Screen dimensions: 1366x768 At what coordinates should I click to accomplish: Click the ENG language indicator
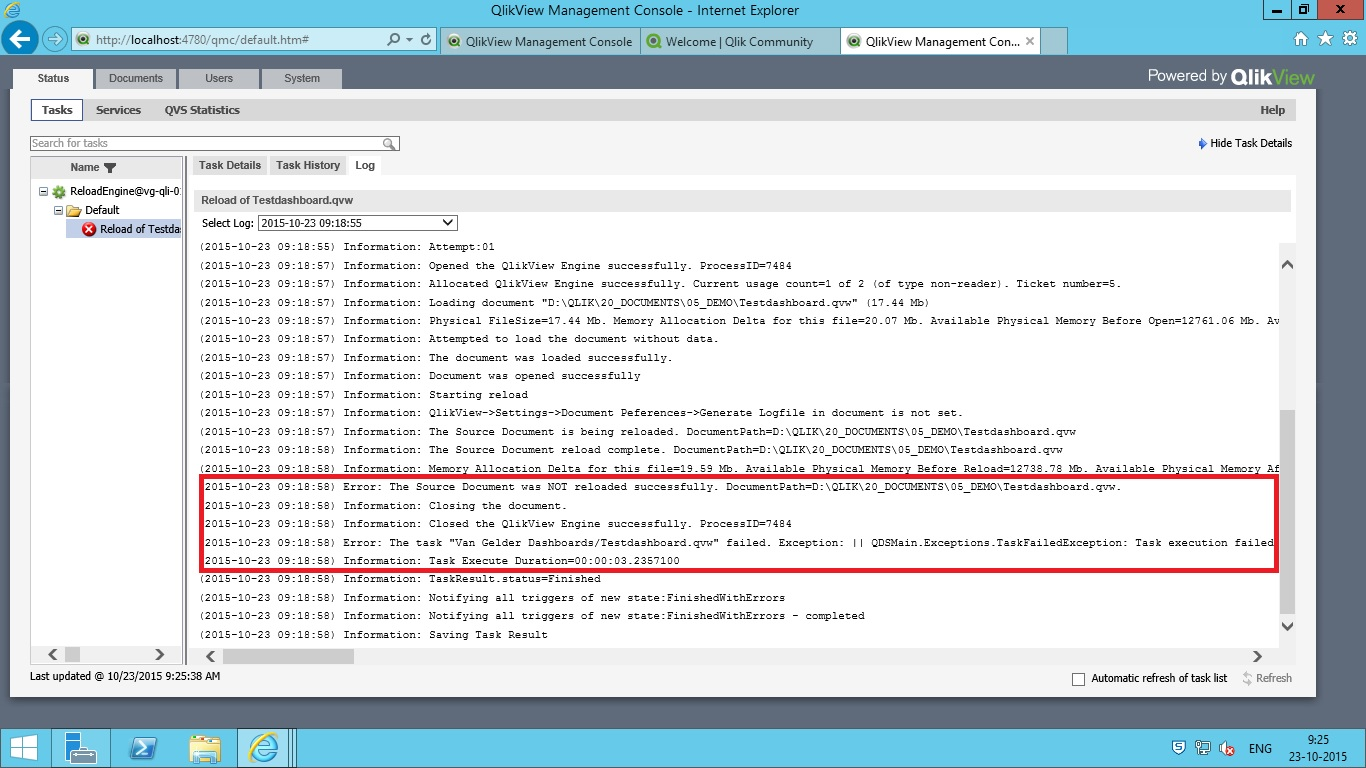pyautogui.click(x=1260, y=748)
